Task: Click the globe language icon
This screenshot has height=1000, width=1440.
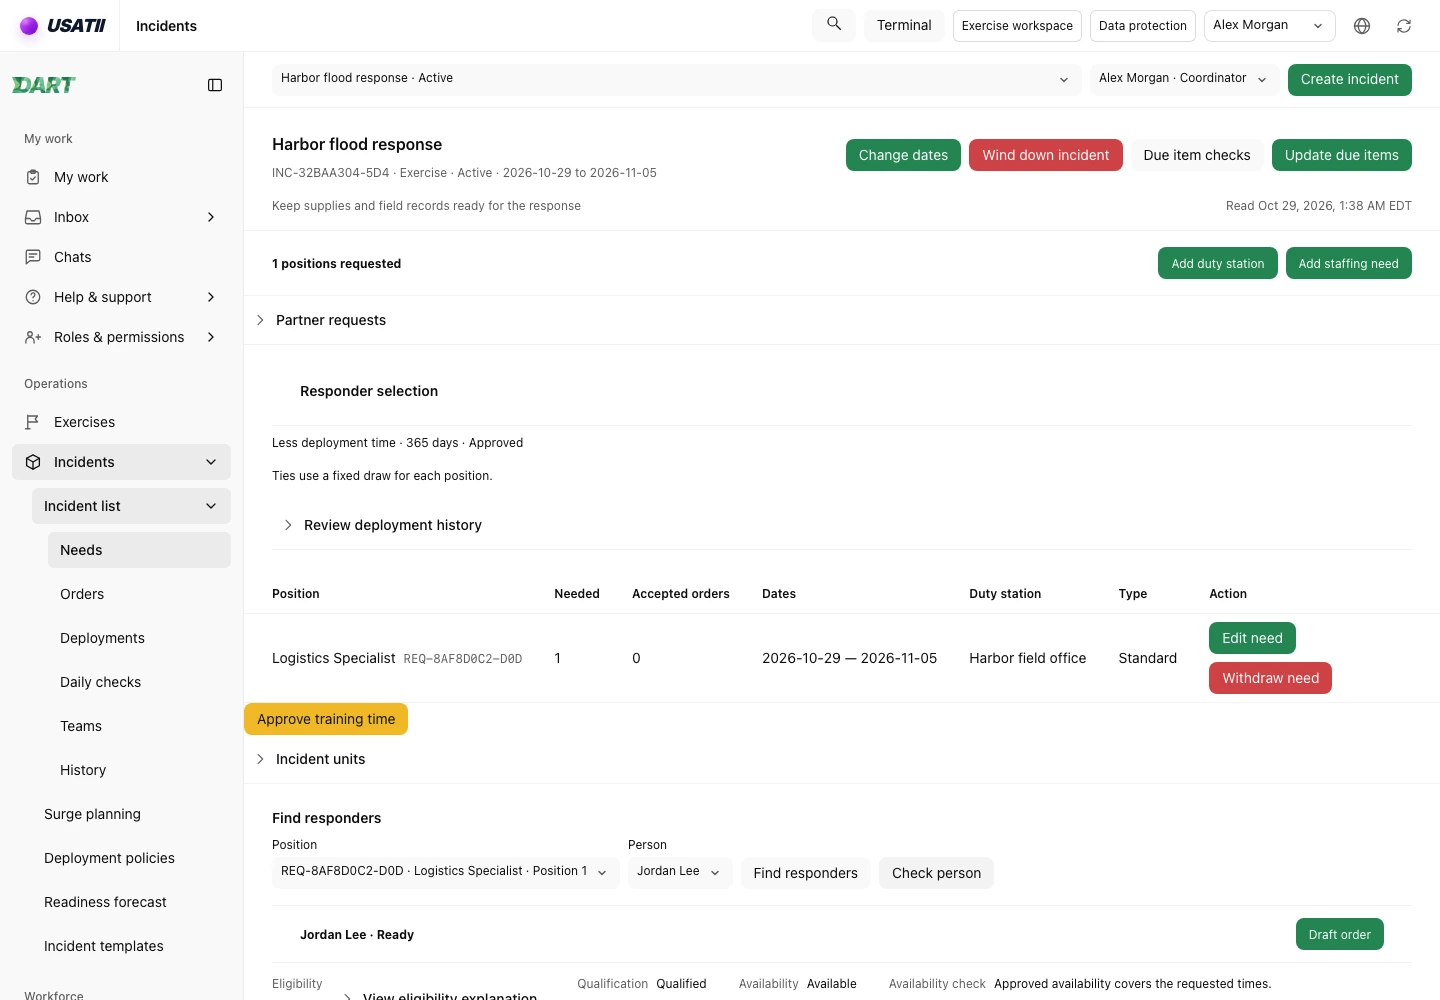Action: coord(1362,26)
